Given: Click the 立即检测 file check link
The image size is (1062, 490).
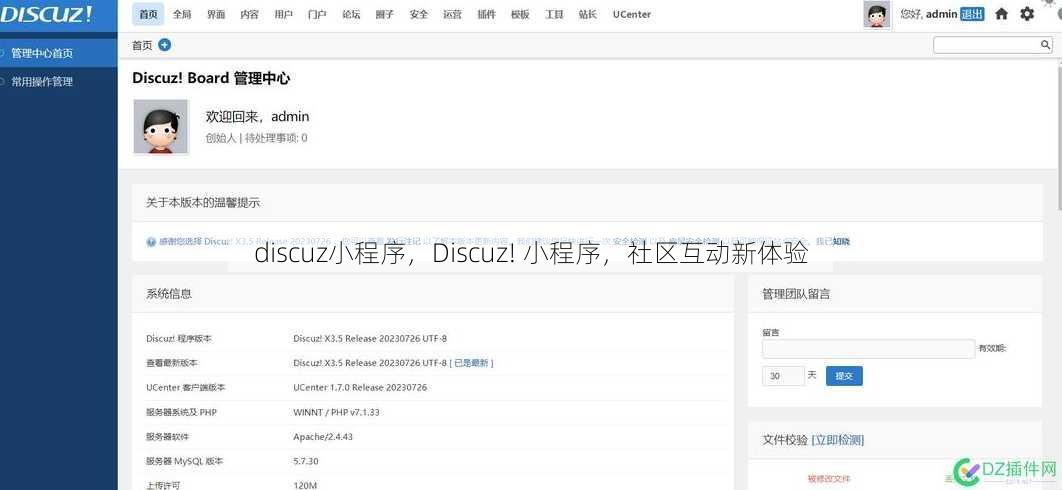Looking at the screenshot, I should click(x=838, y=440).
